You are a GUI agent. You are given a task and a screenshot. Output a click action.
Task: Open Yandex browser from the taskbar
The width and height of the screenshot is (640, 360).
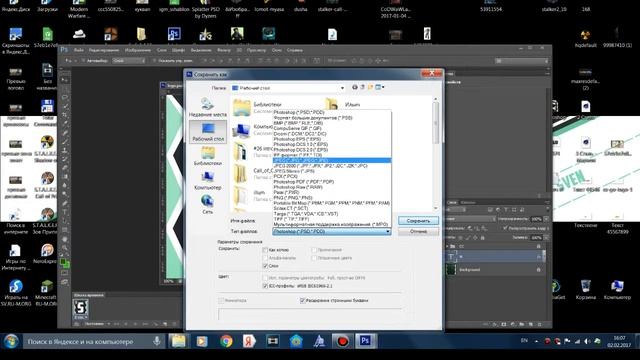[x=249, y=341]
